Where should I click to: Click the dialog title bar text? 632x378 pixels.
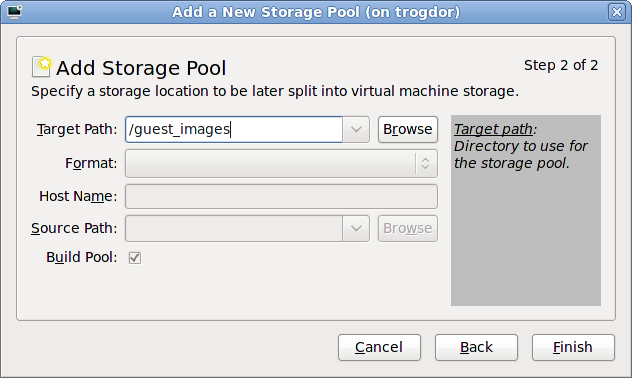316,12
